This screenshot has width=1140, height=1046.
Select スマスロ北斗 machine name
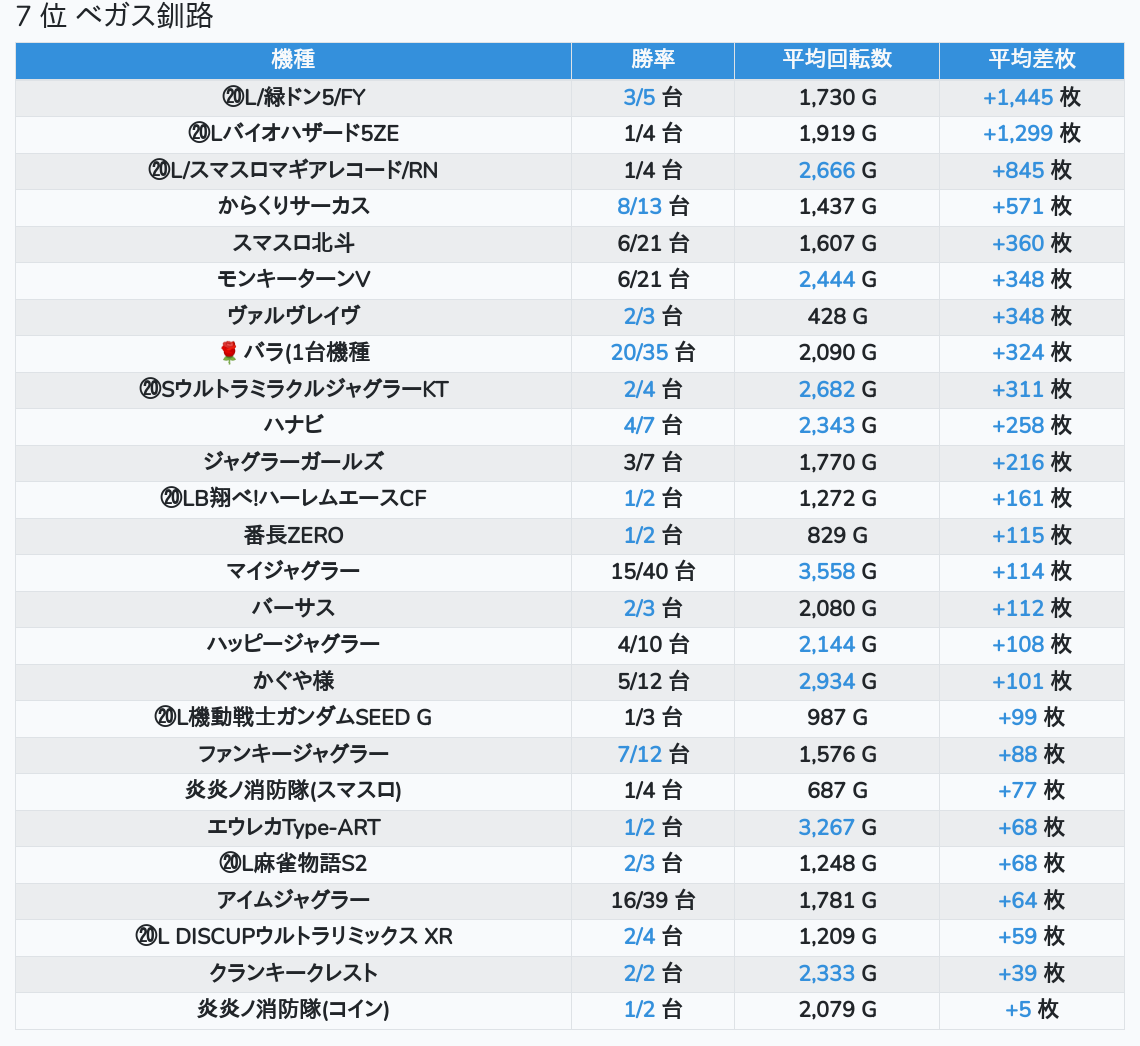(293, 244)
